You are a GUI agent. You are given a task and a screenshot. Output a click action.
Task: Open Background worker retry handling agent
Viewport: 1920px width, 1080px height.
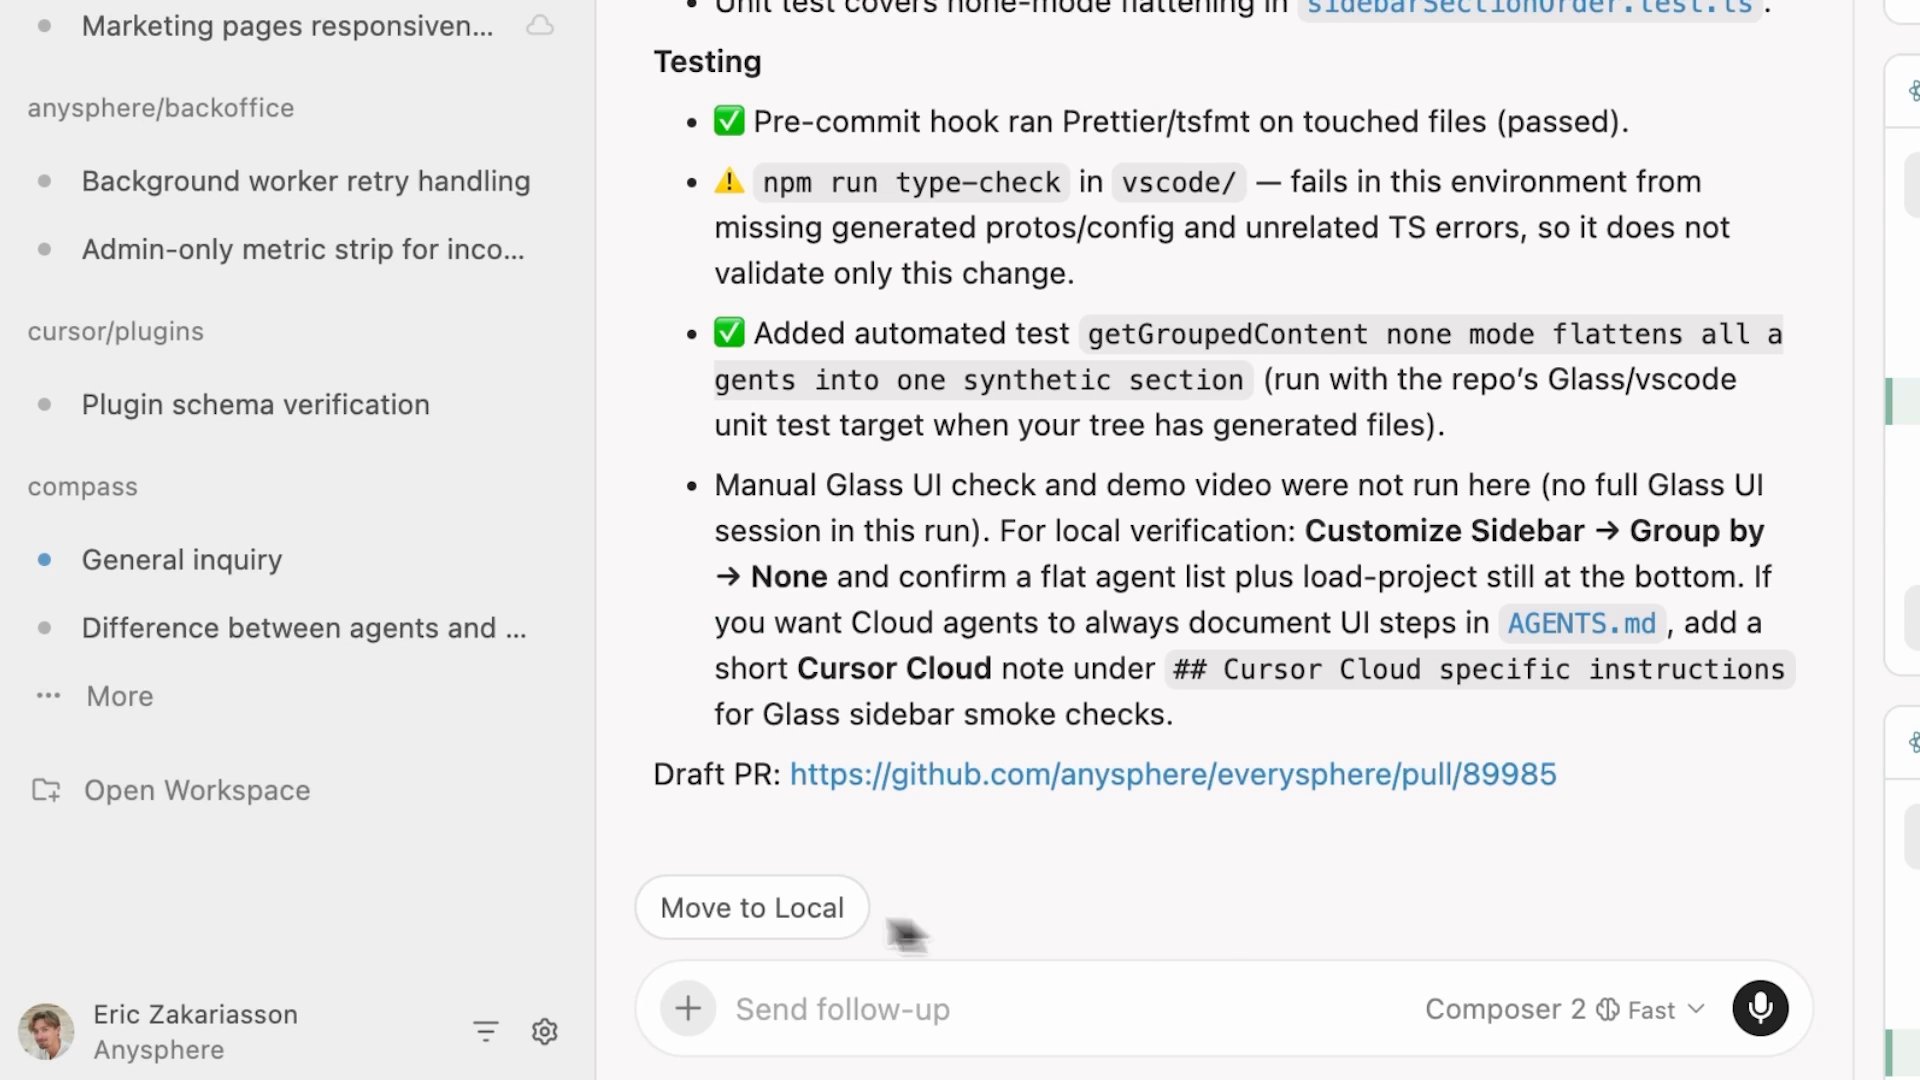click(x=306, y=181)
